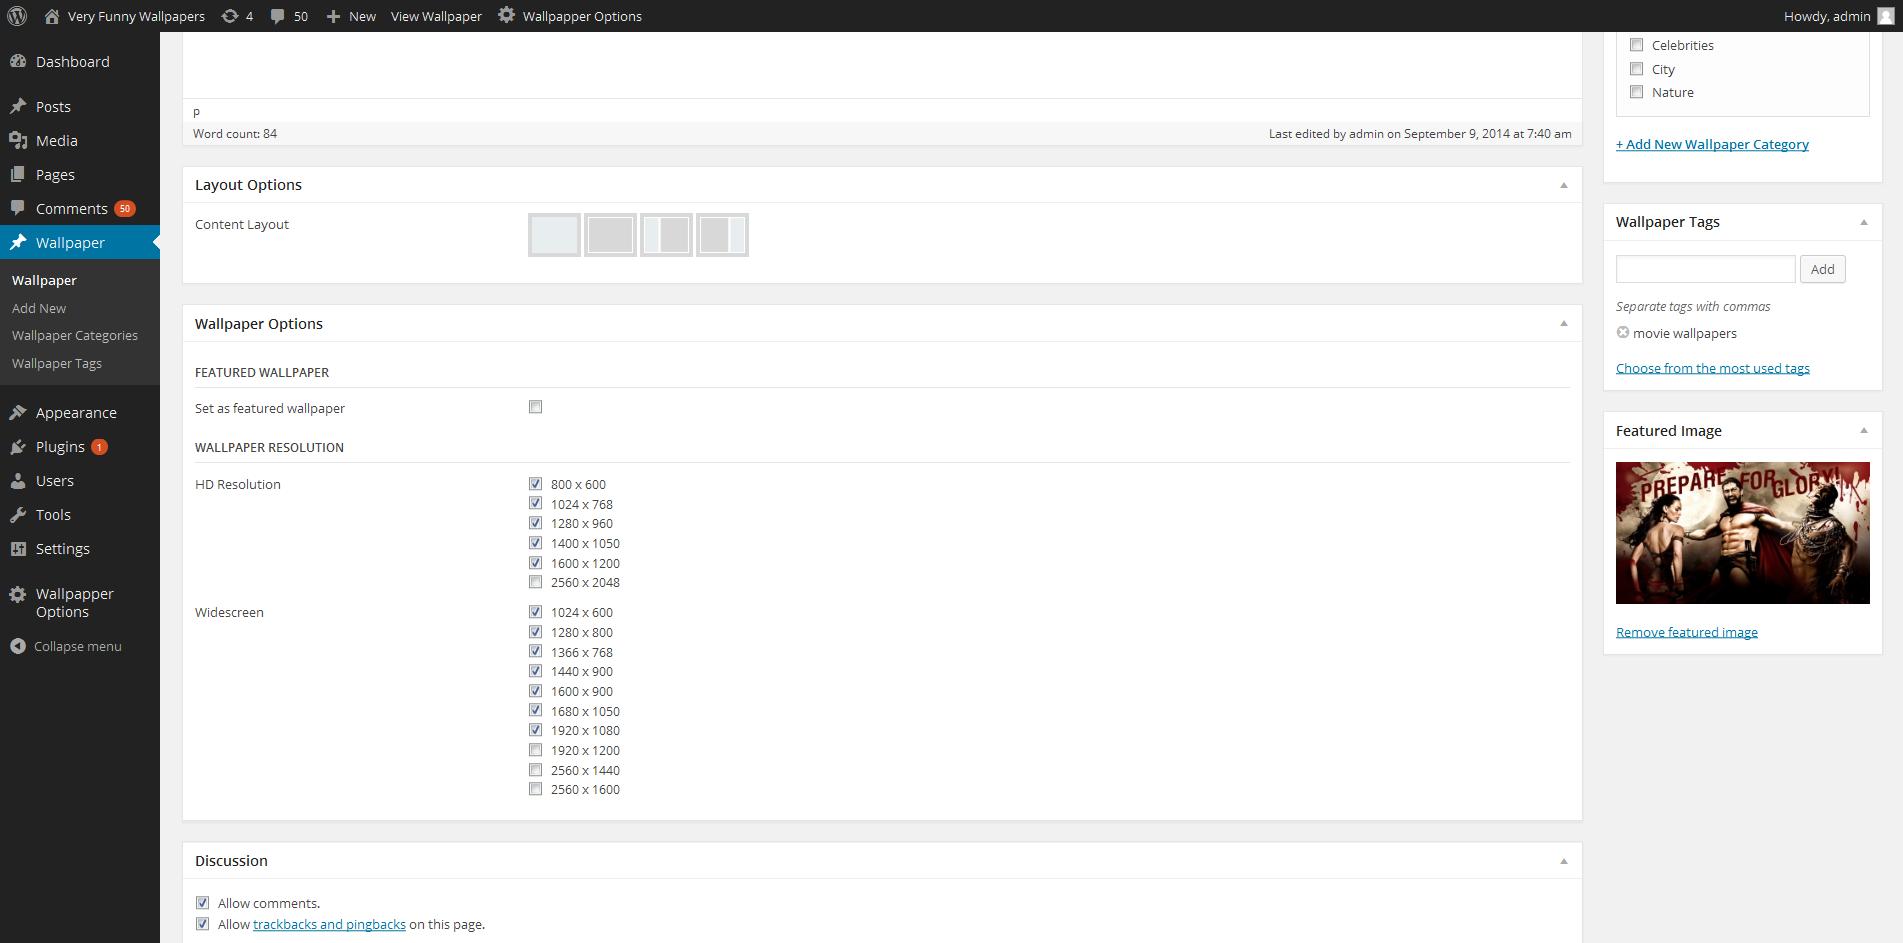Open comments bubble icon in admin bar
1903x943 pixels.
point(278,16)
